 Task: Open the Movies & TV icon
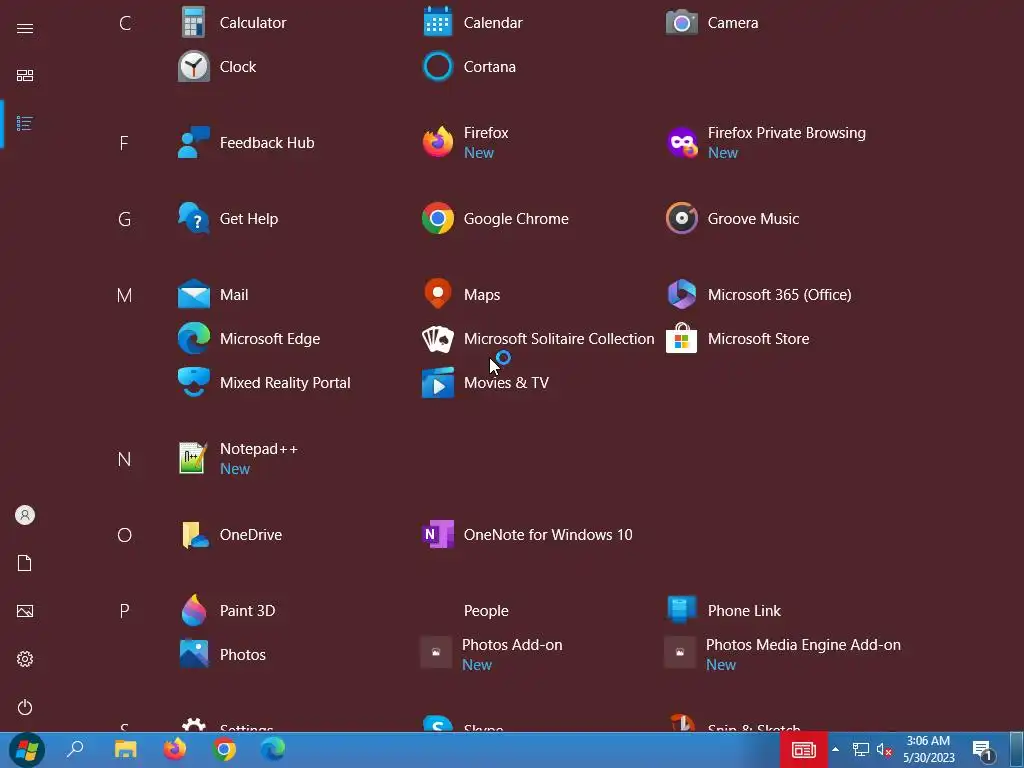coord(438,382)
